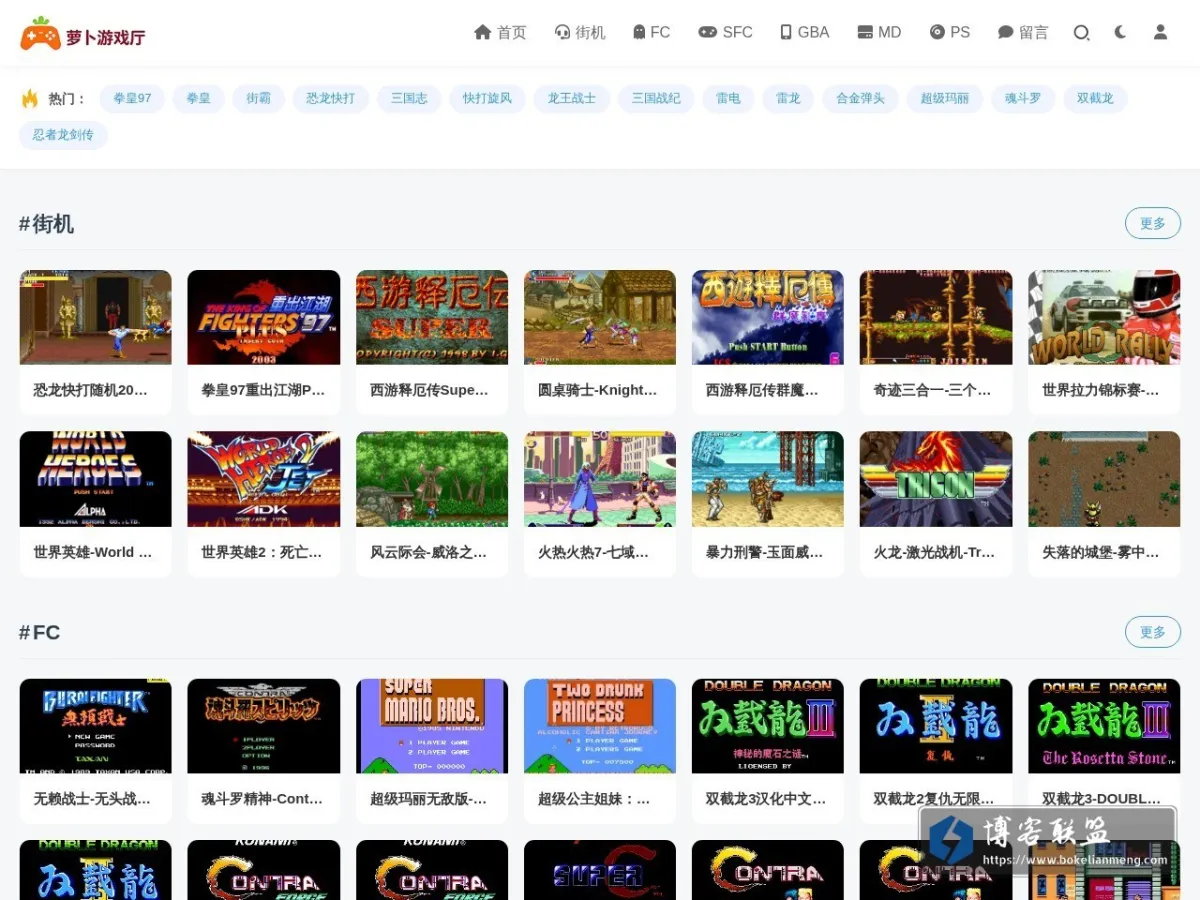Click 更多 button in 街机 section
The image size is (1200, 900).
1153,223
